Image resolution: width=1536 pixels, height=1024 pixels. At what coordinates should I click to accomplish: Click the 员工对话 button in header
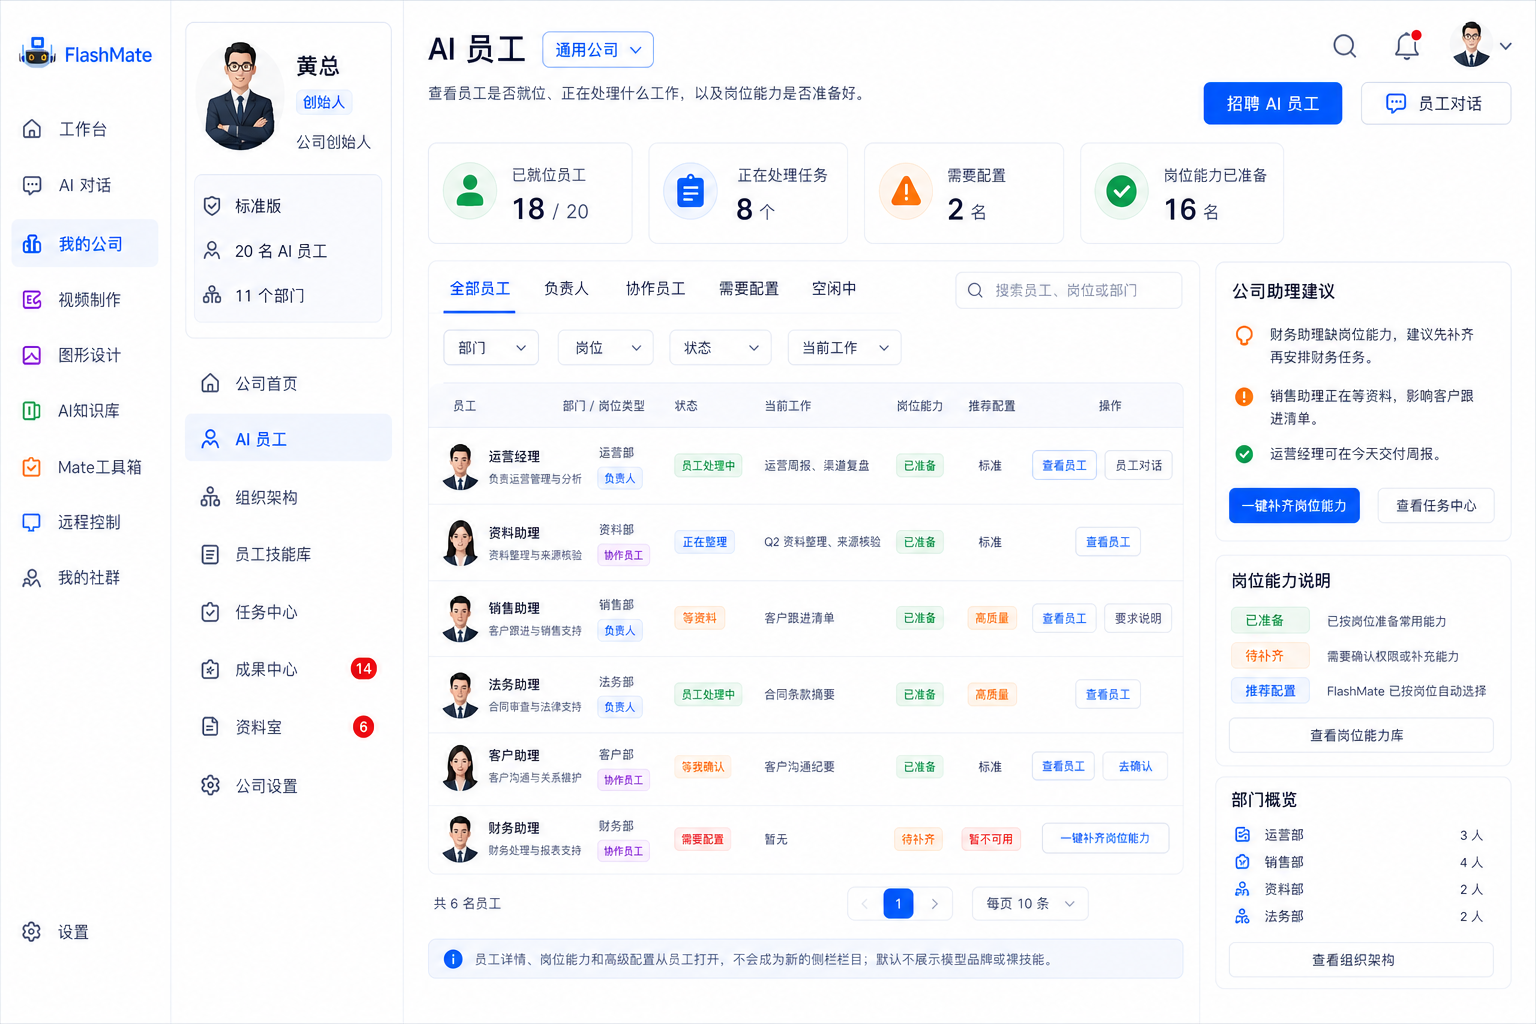(x=1435, y=103)
